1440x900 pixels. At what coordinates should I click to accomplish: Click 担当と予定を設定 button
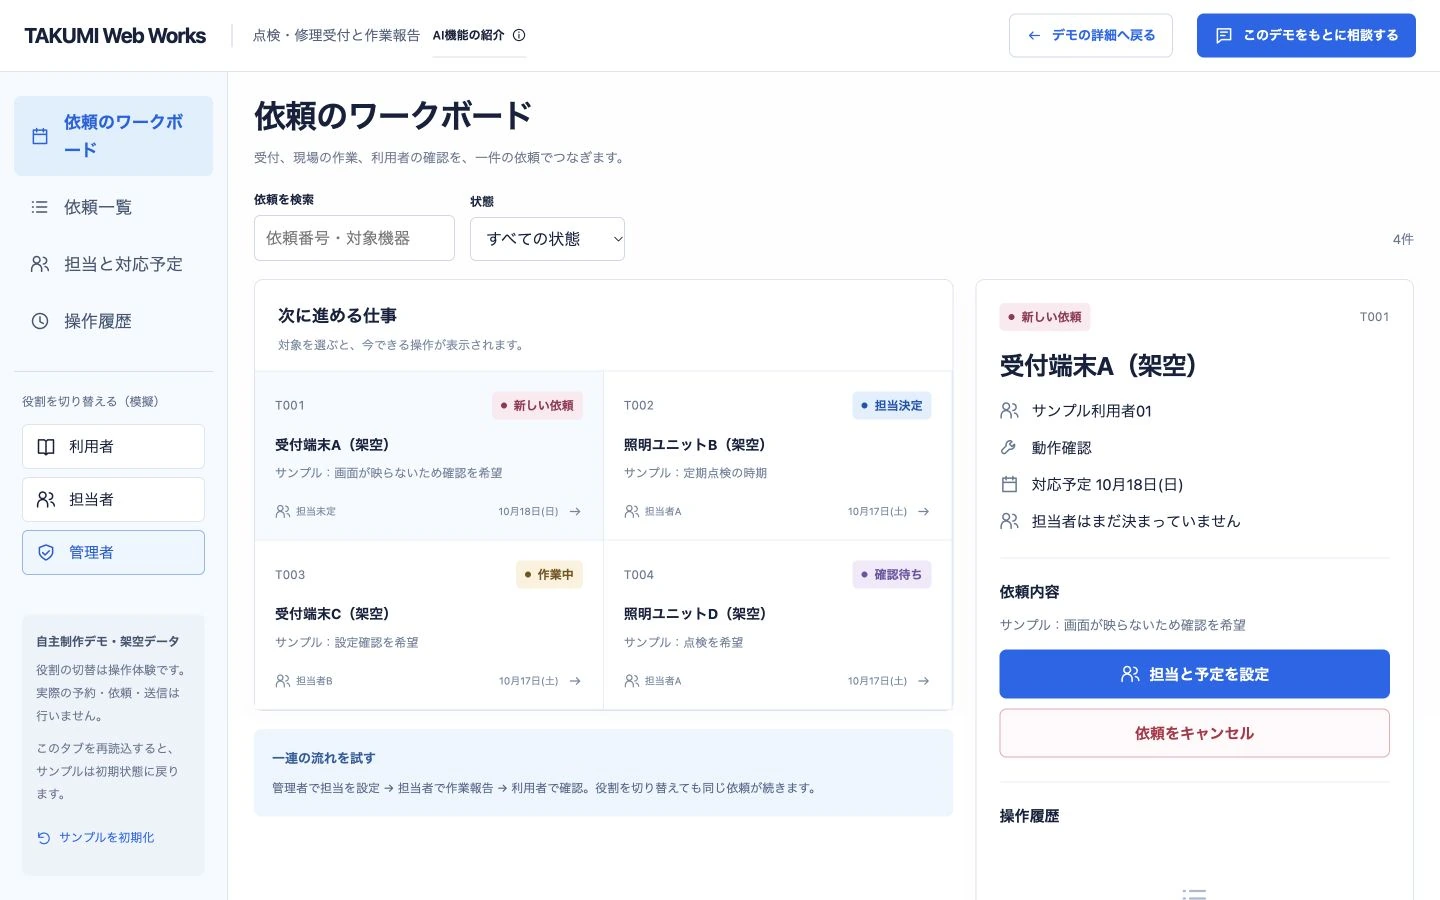(x=1194, y=674)
